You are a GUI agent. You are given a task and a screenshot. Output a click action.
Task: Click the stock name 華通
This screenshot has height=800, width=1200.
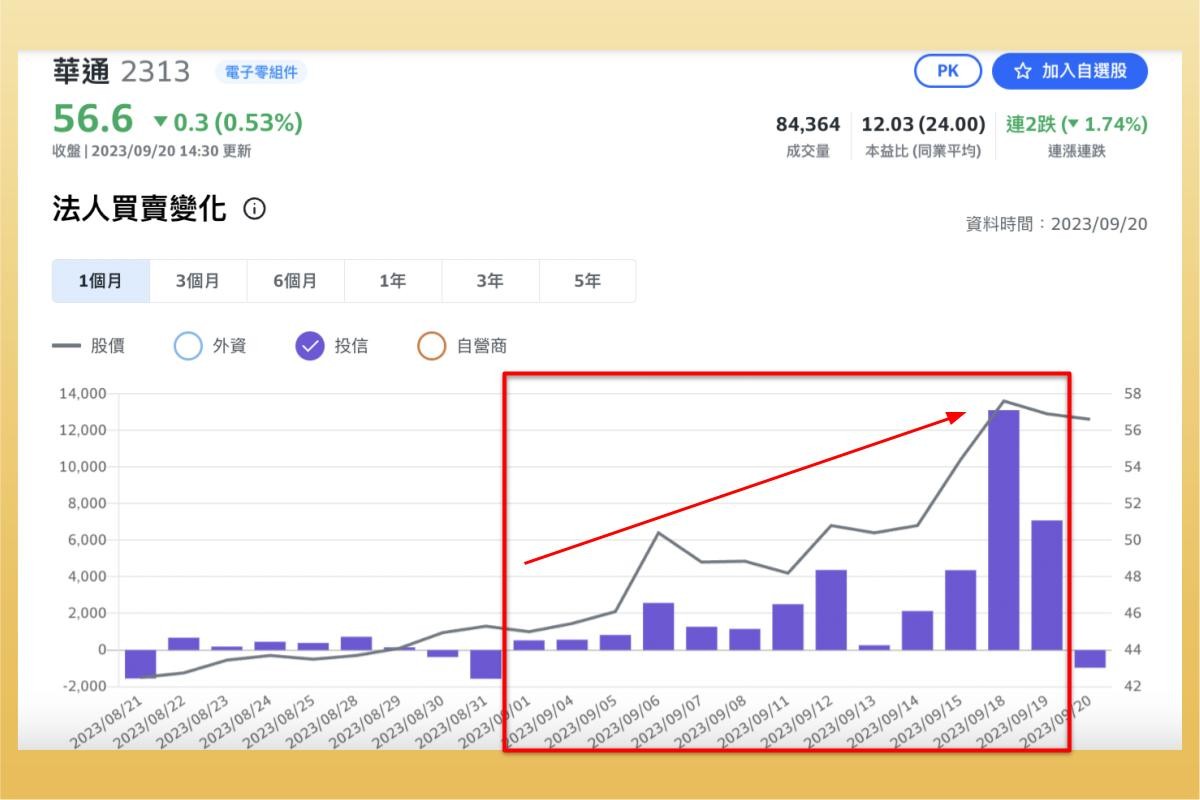point(80,71)
